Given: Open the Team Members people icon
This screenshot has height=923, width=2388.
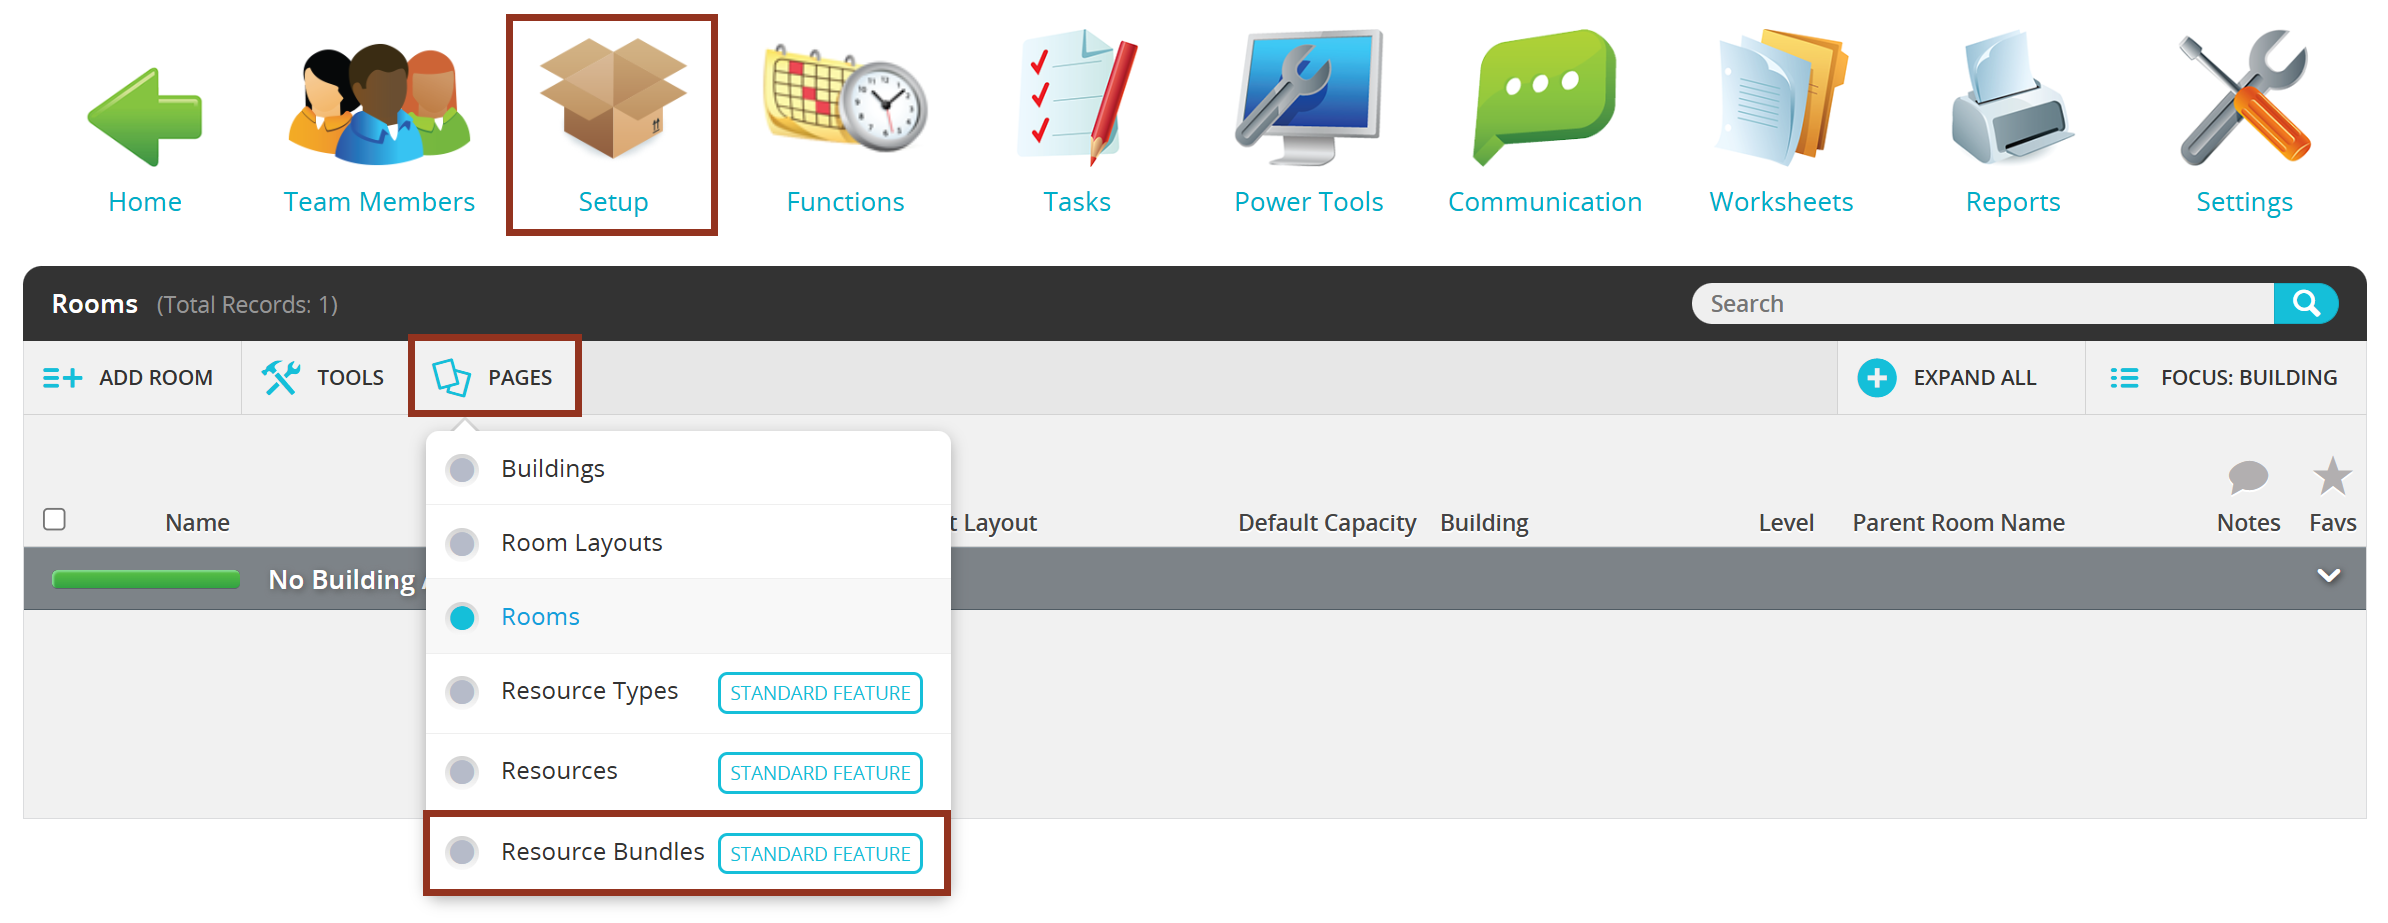Looking at the screenshot, I should coord(379,104).
